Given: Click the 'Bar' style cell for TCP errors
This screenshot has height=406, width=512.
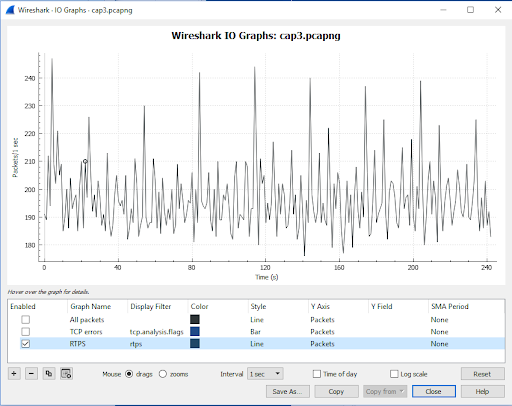Looking at the screenshot, I should [x=256, y=332].
